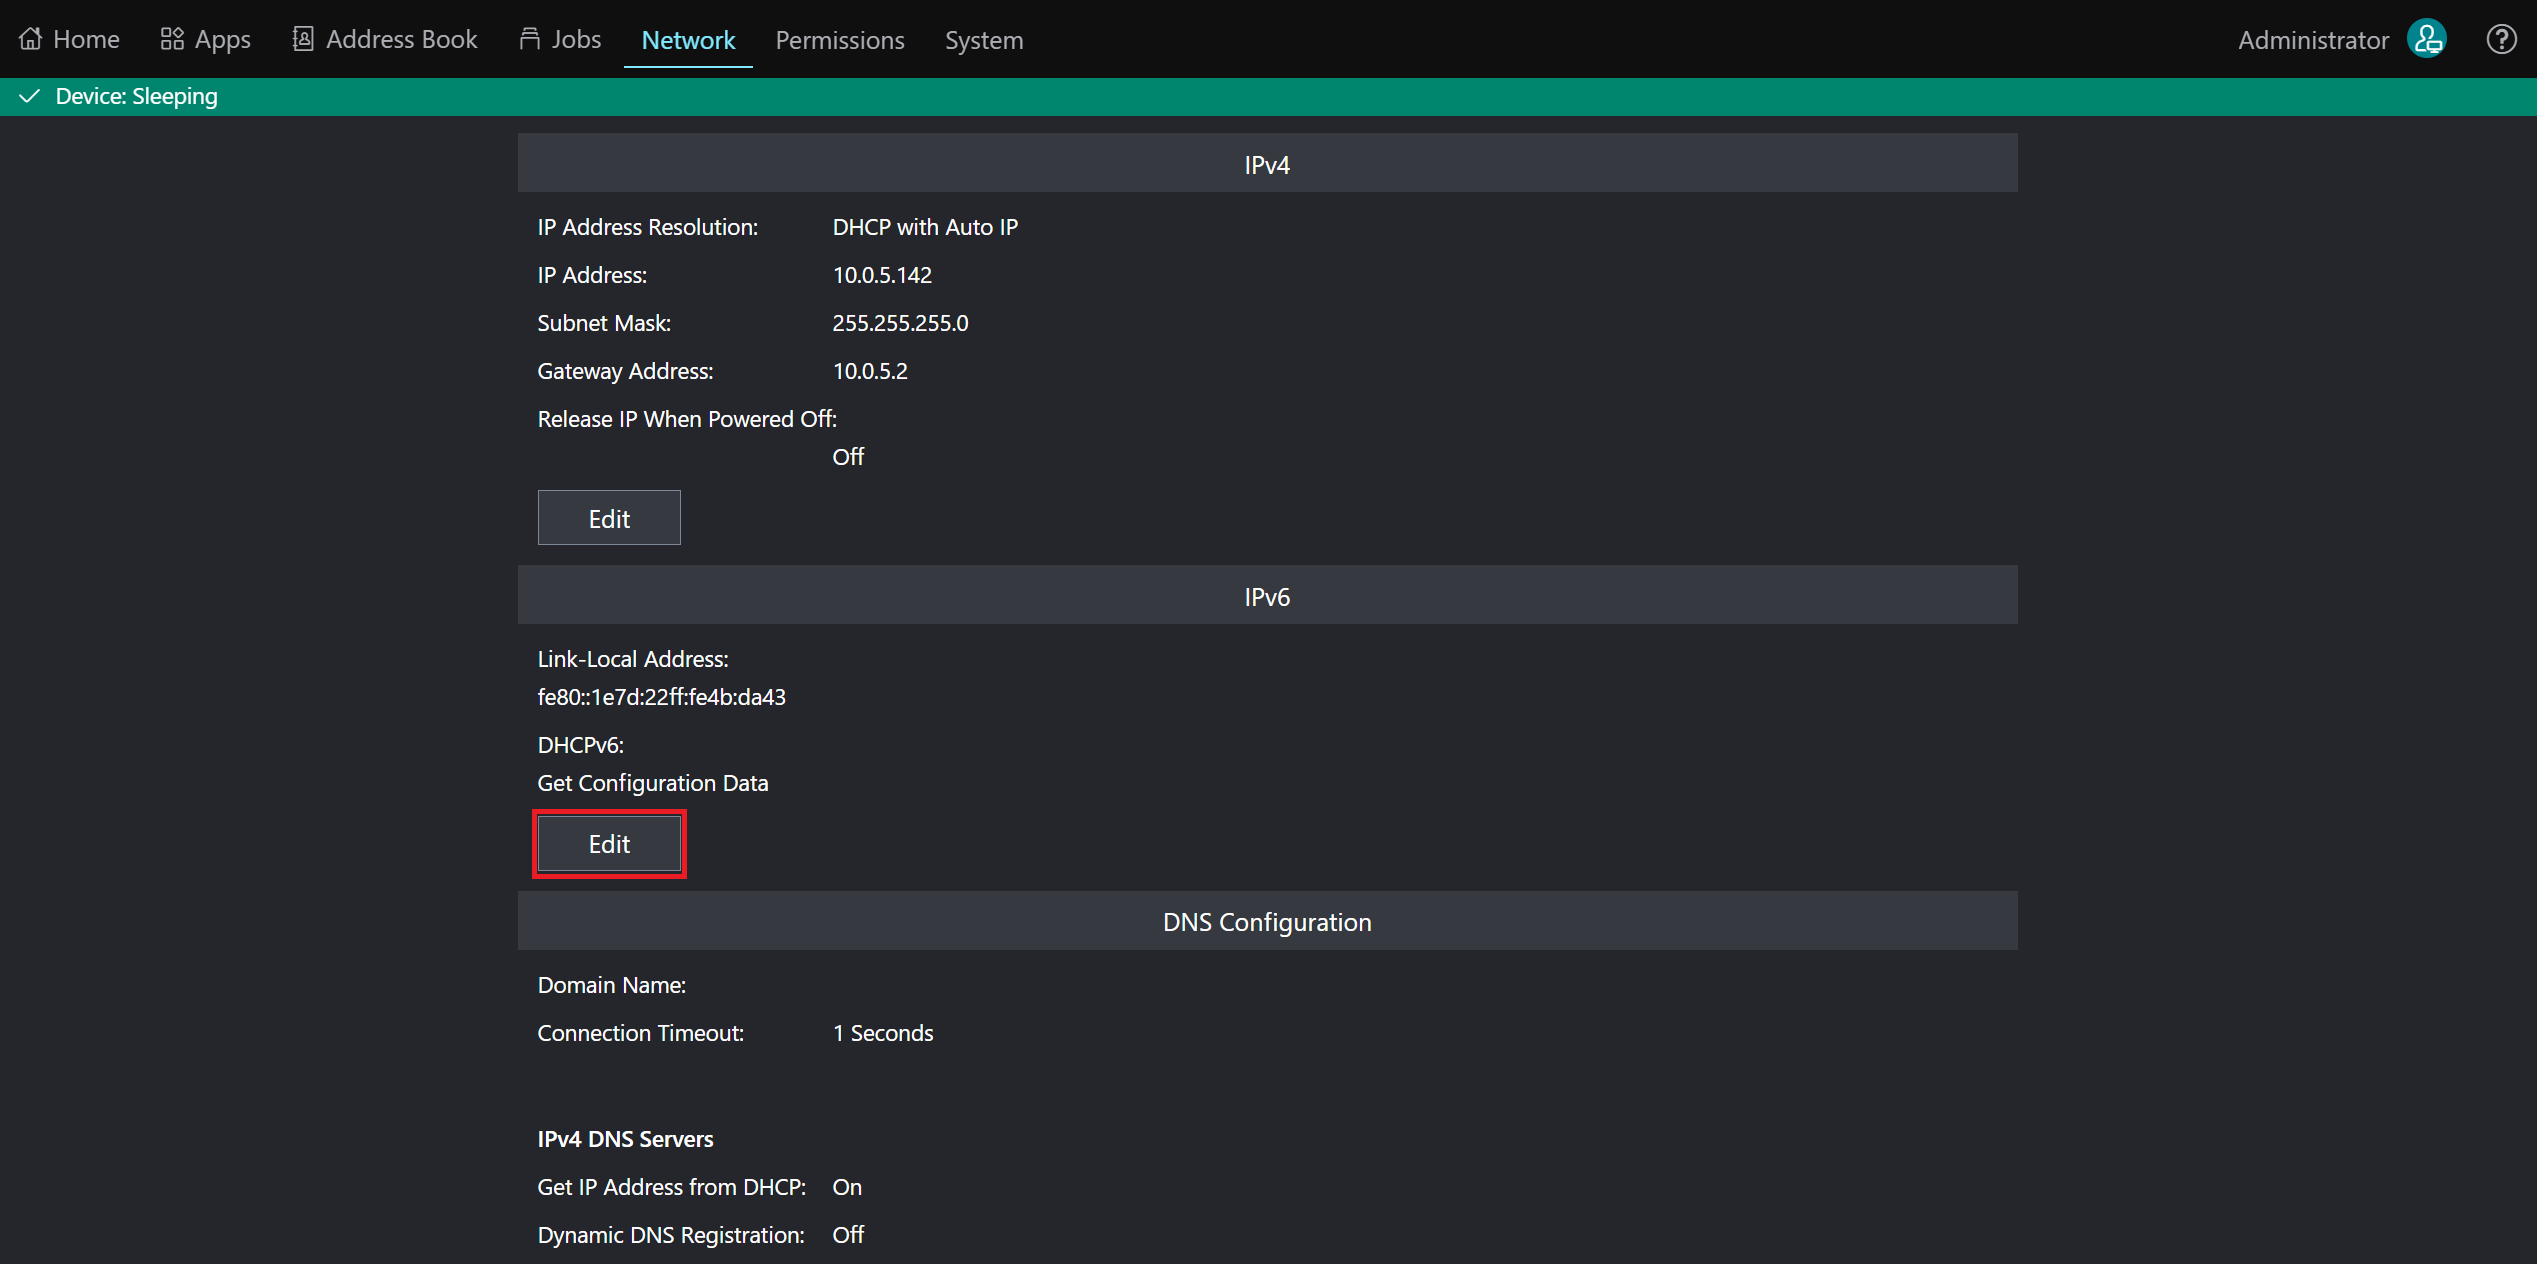Click the Administrator label

[x=2312, y=40]
